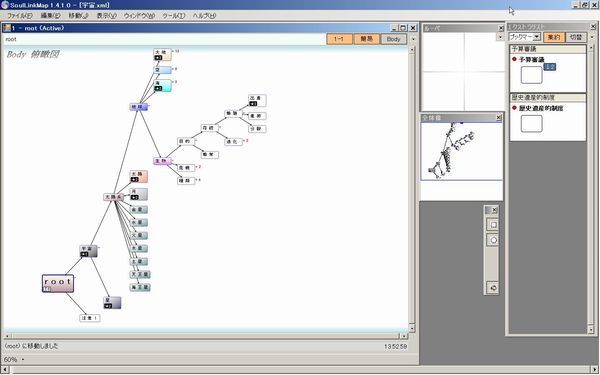
Task: Select the 海王星 node
Action: (140, 287)
